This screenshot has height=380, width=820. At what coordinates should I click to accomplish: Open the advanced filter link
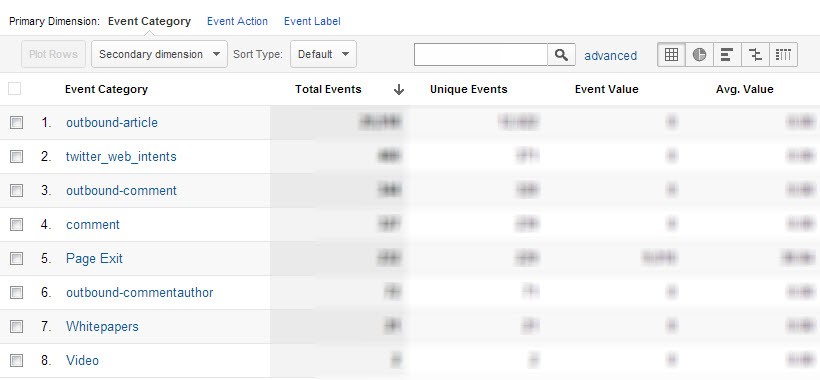tap(610, 56)
